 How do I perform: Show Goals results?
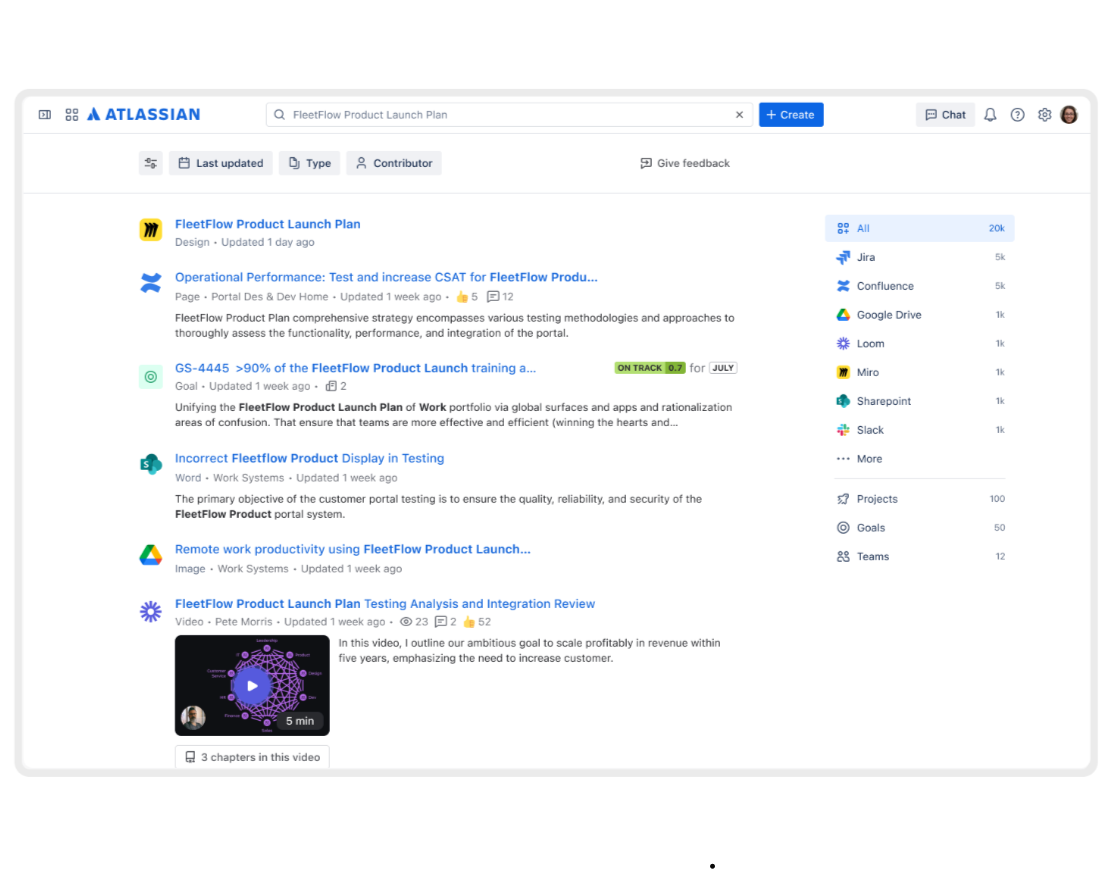pos(919,527)
